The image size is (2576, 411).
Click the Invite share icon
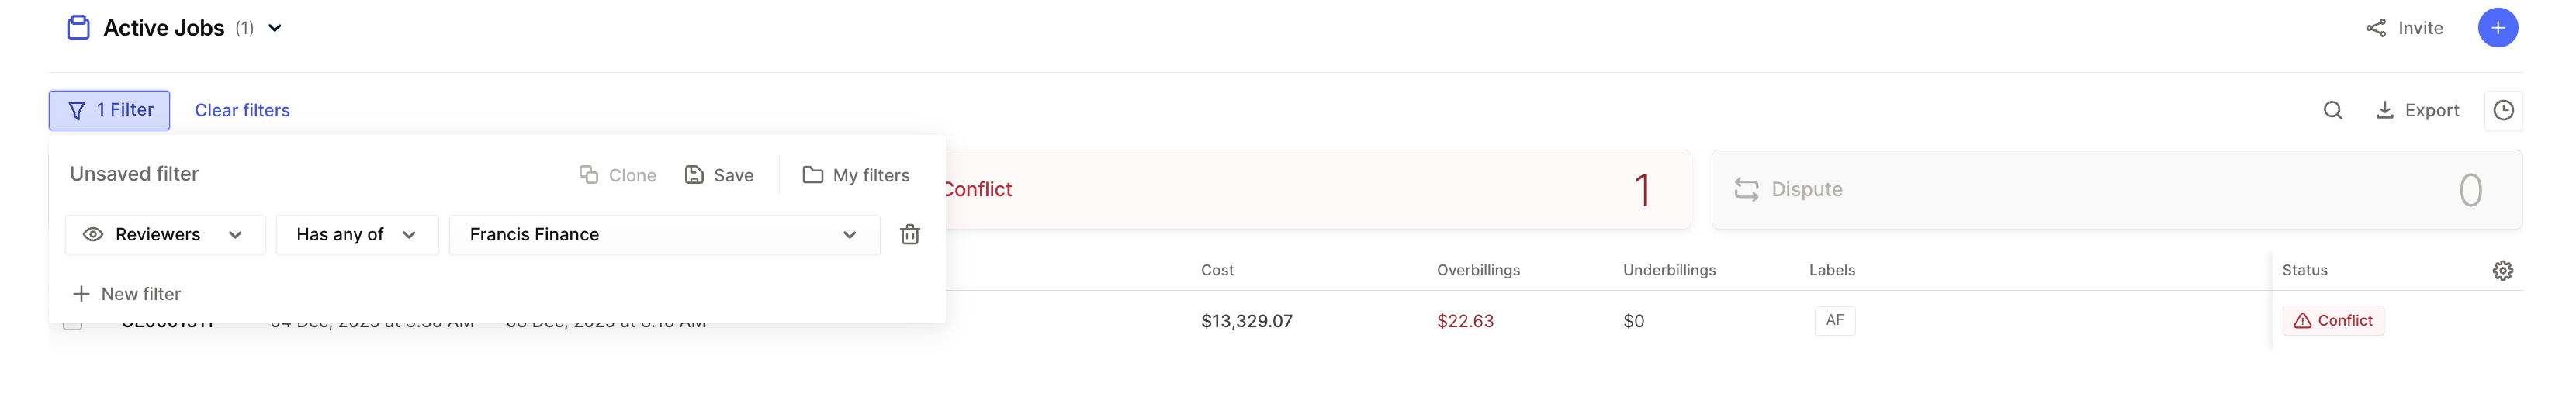click(2375, 28)
